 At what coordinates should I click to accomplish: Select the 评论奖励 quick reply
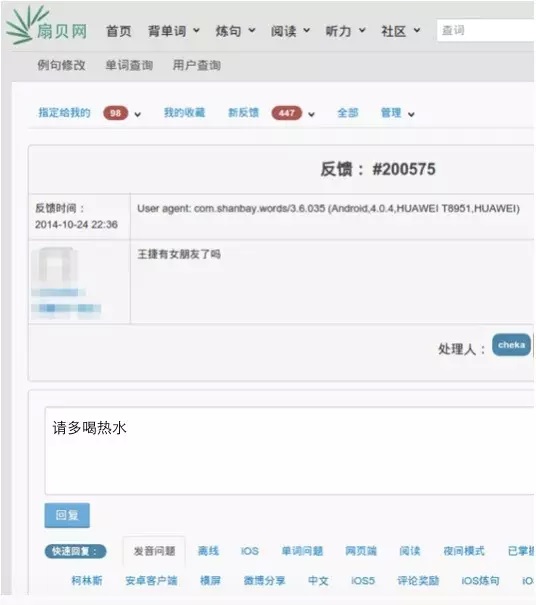pyautogui.click(x=418, y=581)
